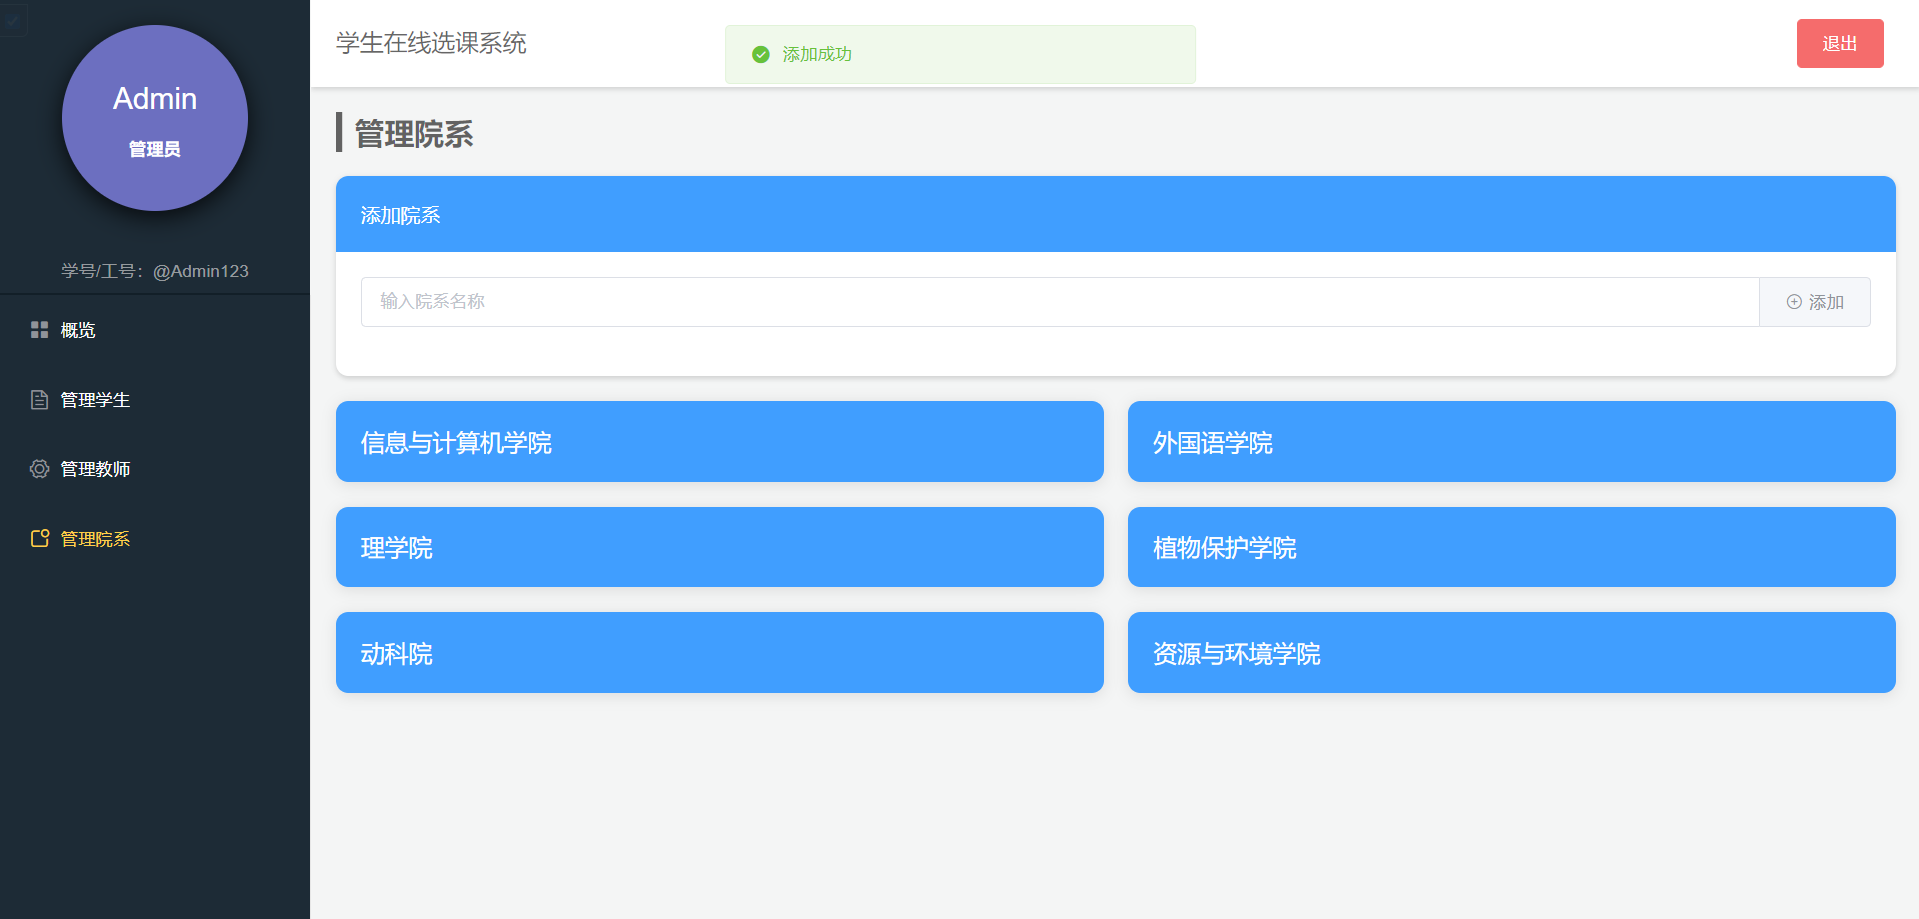
Task: Click the gear icon beside 管理教师
Action: (40, 469)
